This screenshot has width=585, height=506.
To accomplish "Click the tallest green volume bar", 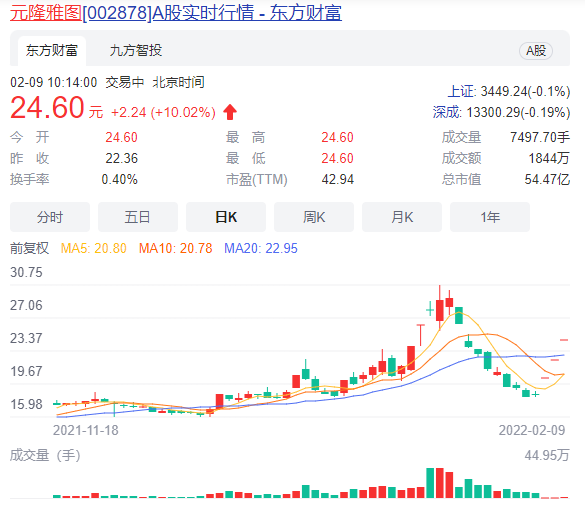I will coord(430,483).
